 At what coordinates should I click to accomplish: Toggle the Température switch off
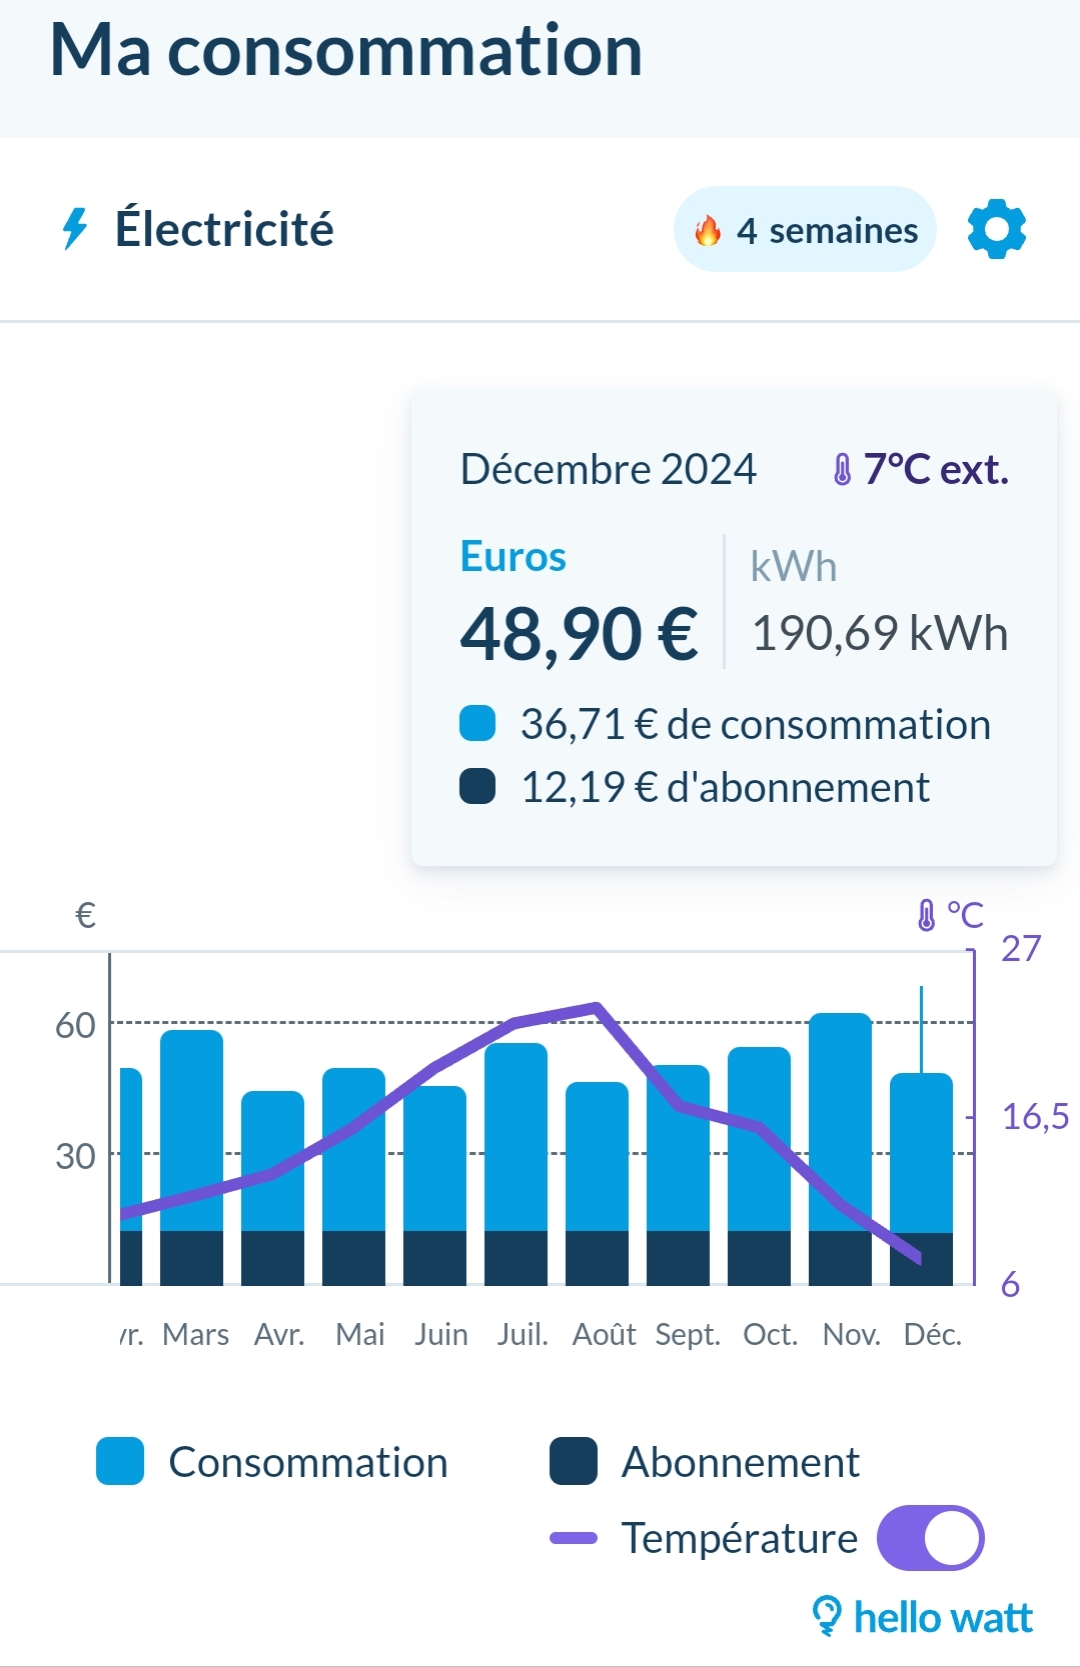[x=930, y=1538]
